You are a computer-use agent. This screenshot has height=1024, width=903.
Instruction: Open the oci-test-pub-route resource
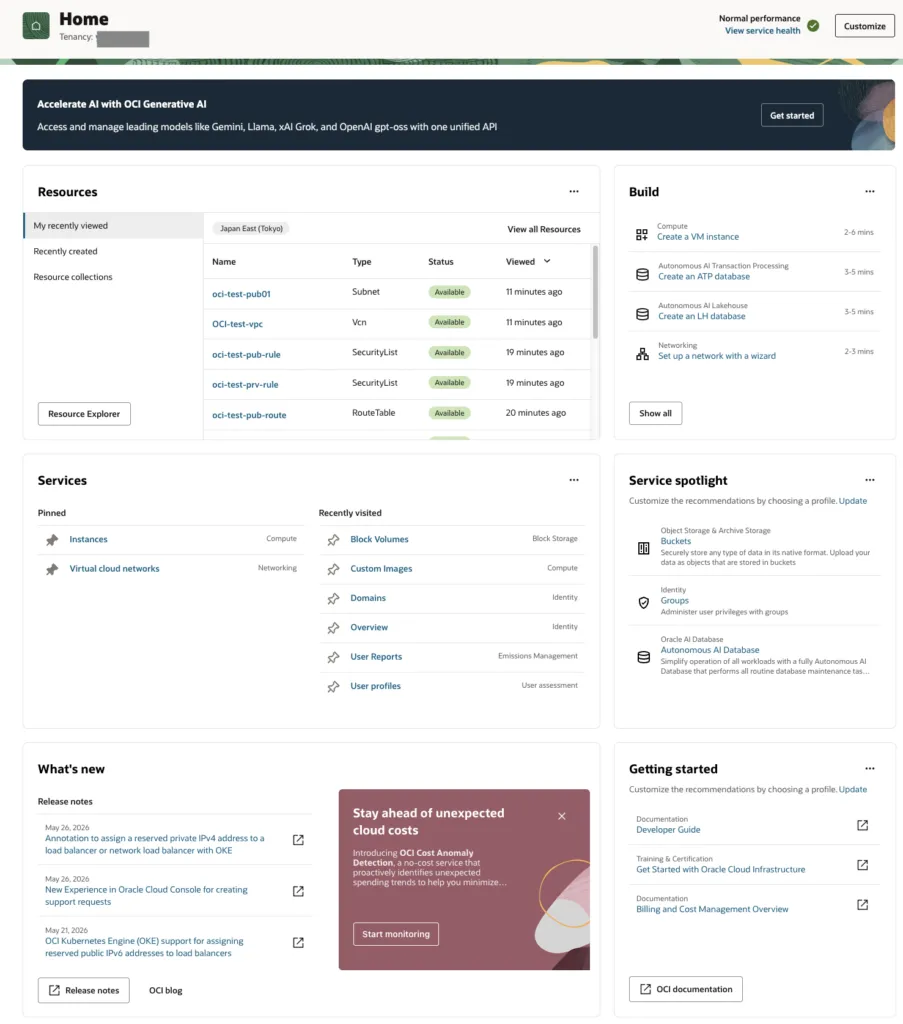[x=249, y=415]
